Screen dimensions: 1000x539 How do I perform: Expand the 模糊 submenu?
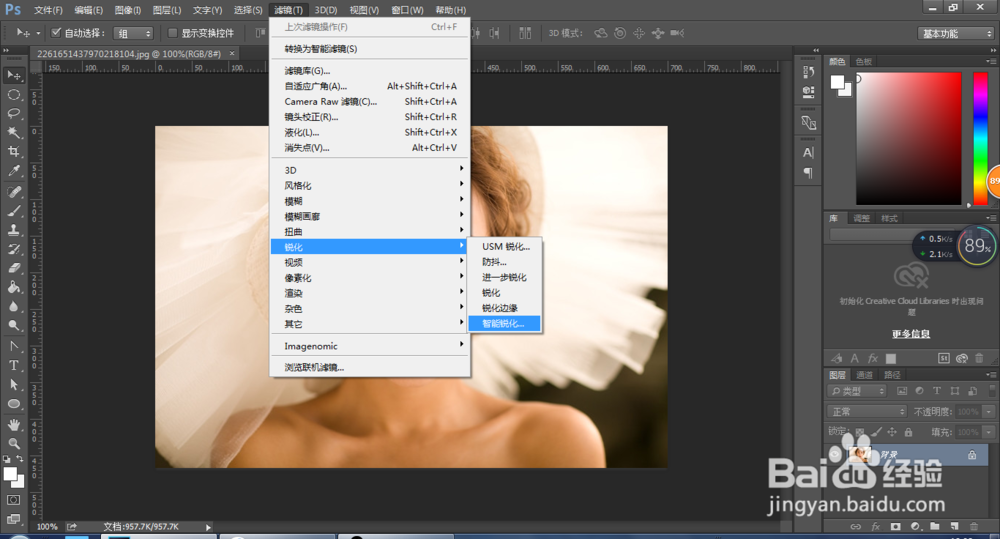[370, 201]
